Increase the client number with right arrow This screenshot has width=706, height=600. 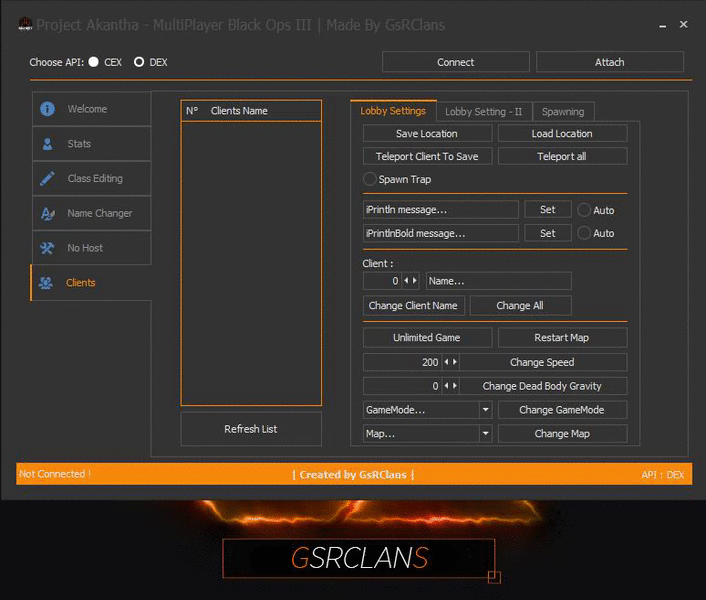click(415, 280)
